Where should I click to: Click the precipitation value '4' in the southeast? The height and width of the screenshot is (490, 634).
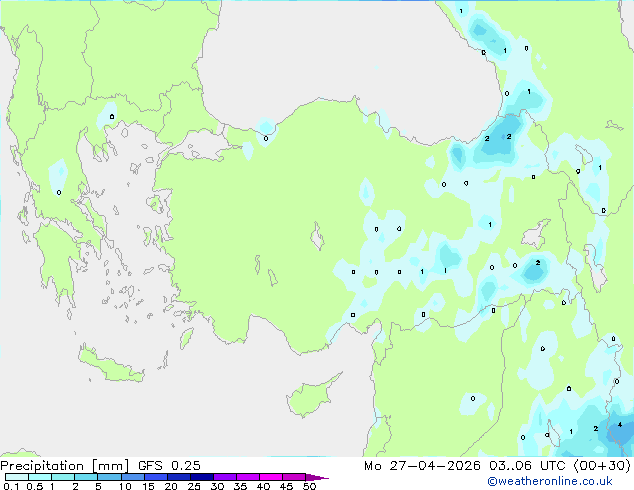tap(619, 425)
